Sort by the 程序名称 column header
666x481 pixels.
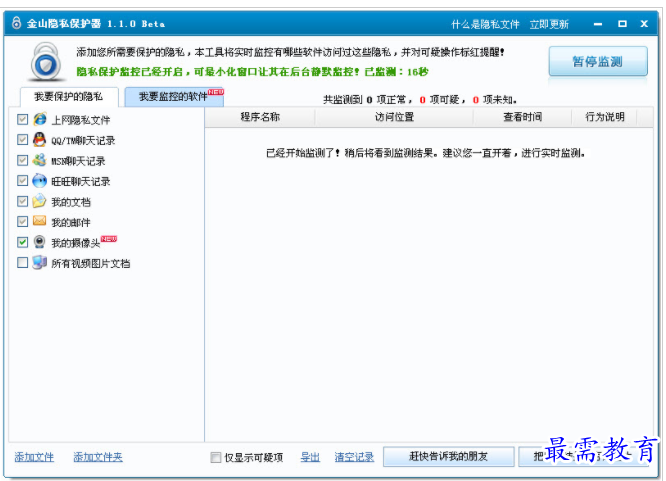coord(260,117)
